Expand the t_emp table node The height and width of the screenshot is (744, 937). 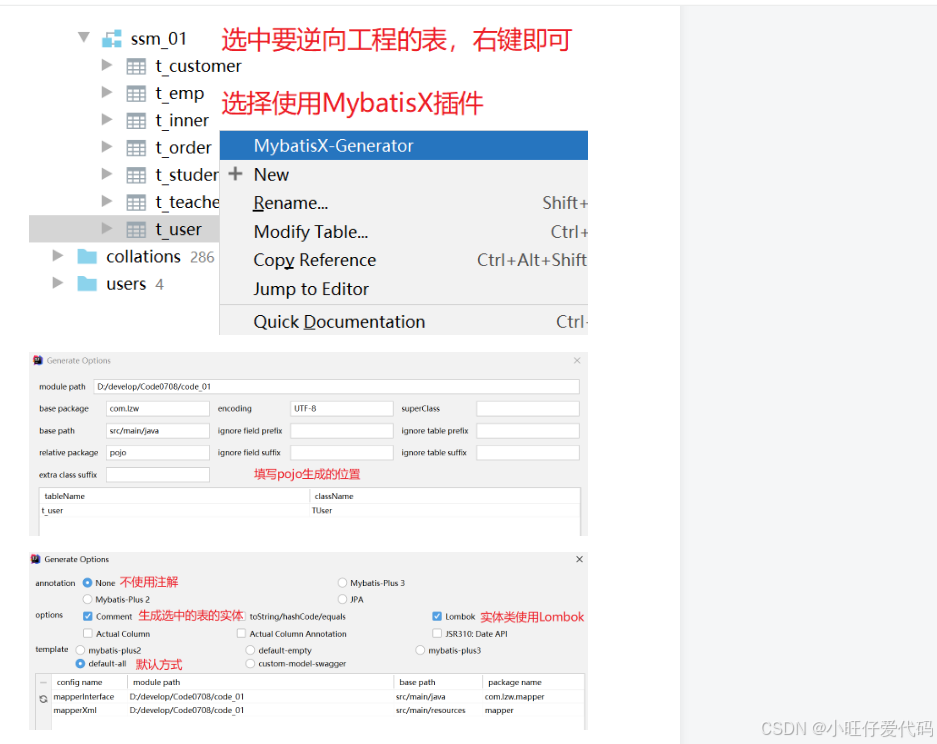tap(107, 92)
